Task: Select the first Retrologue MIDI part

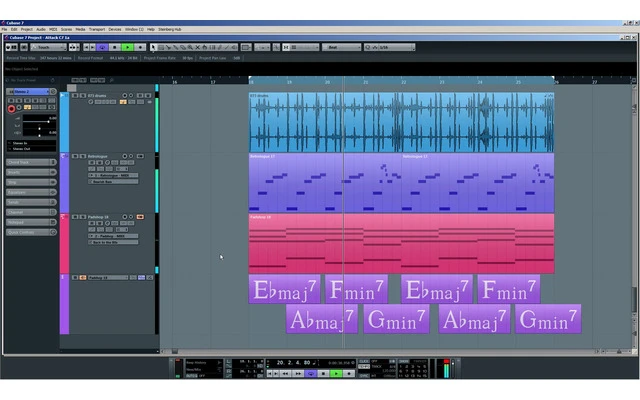Action: point(325,183)
